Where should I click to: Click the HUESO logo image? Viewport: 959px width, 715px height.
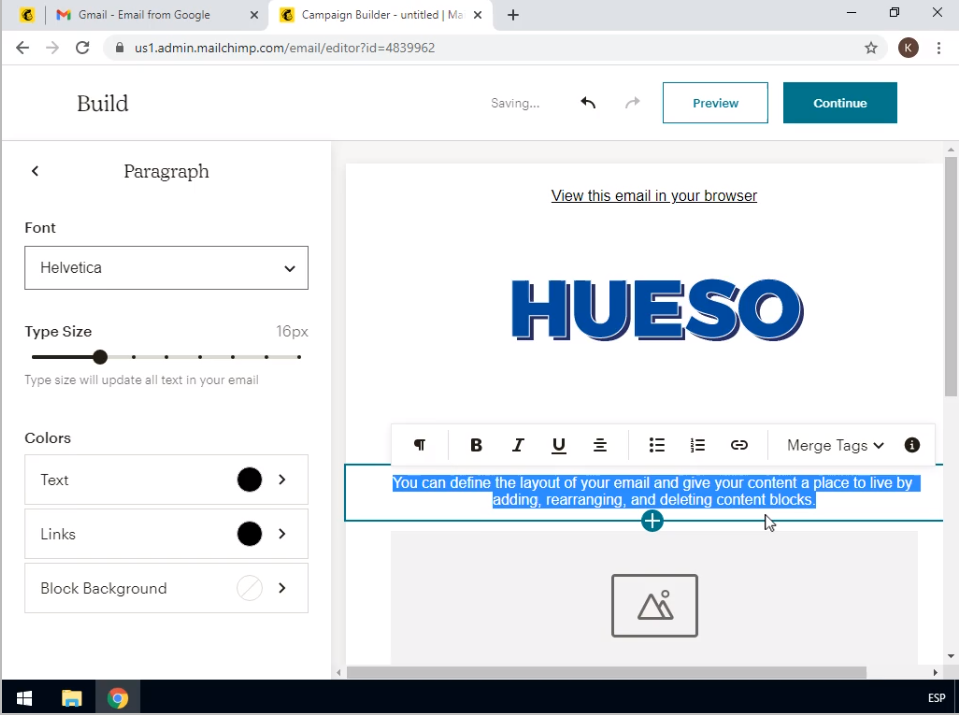click(x=657, y=309)
